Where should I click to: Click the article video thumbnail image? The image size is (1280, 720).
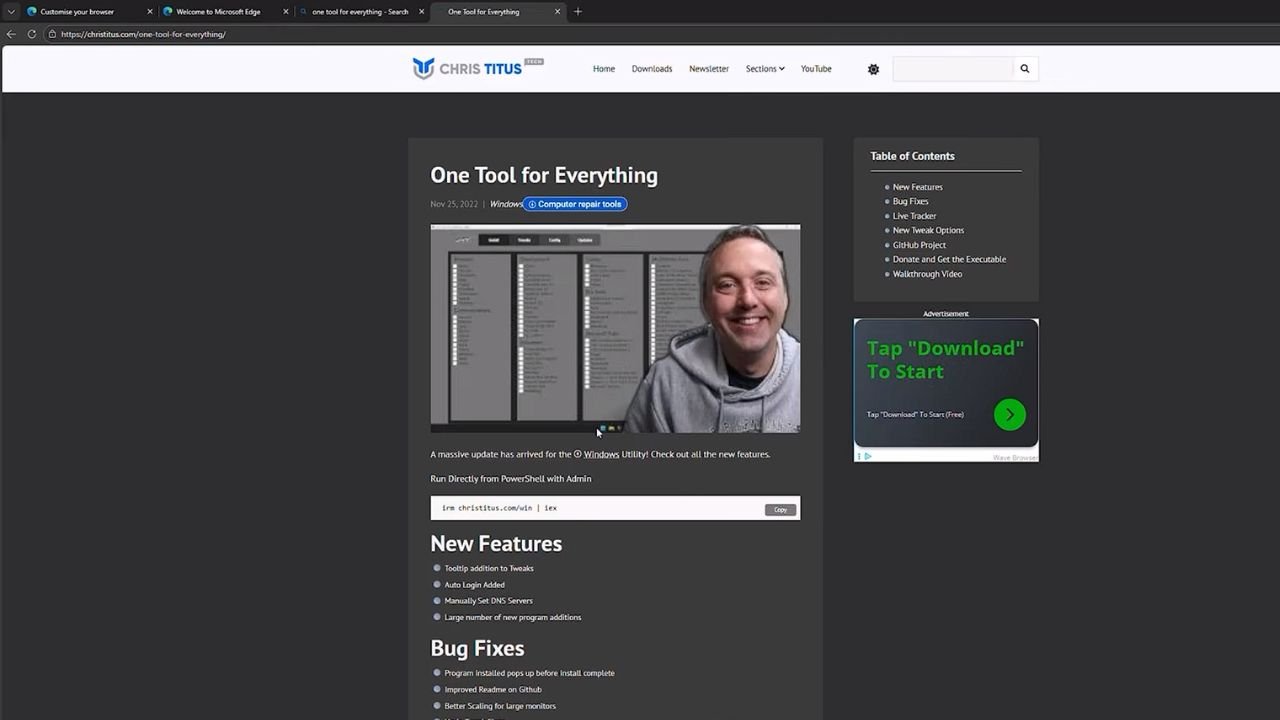[615, 328]
